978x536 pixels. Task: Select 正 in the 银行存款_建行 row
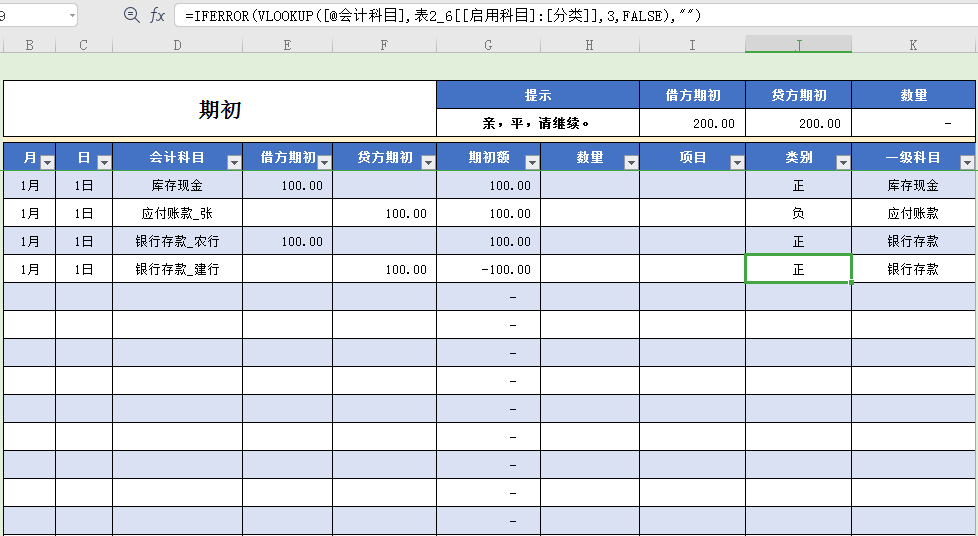tap(798, 269)
